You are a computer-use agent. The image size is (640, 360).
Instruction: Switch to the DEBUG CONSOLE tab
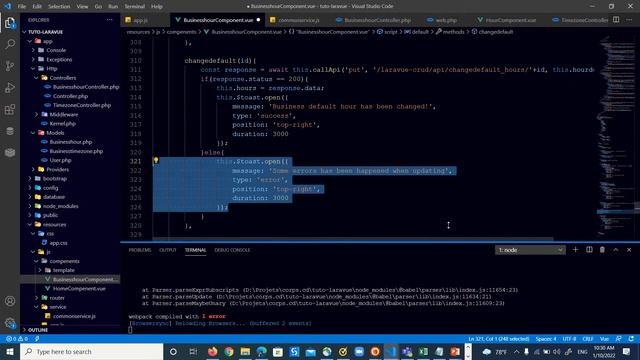(232, 250)
